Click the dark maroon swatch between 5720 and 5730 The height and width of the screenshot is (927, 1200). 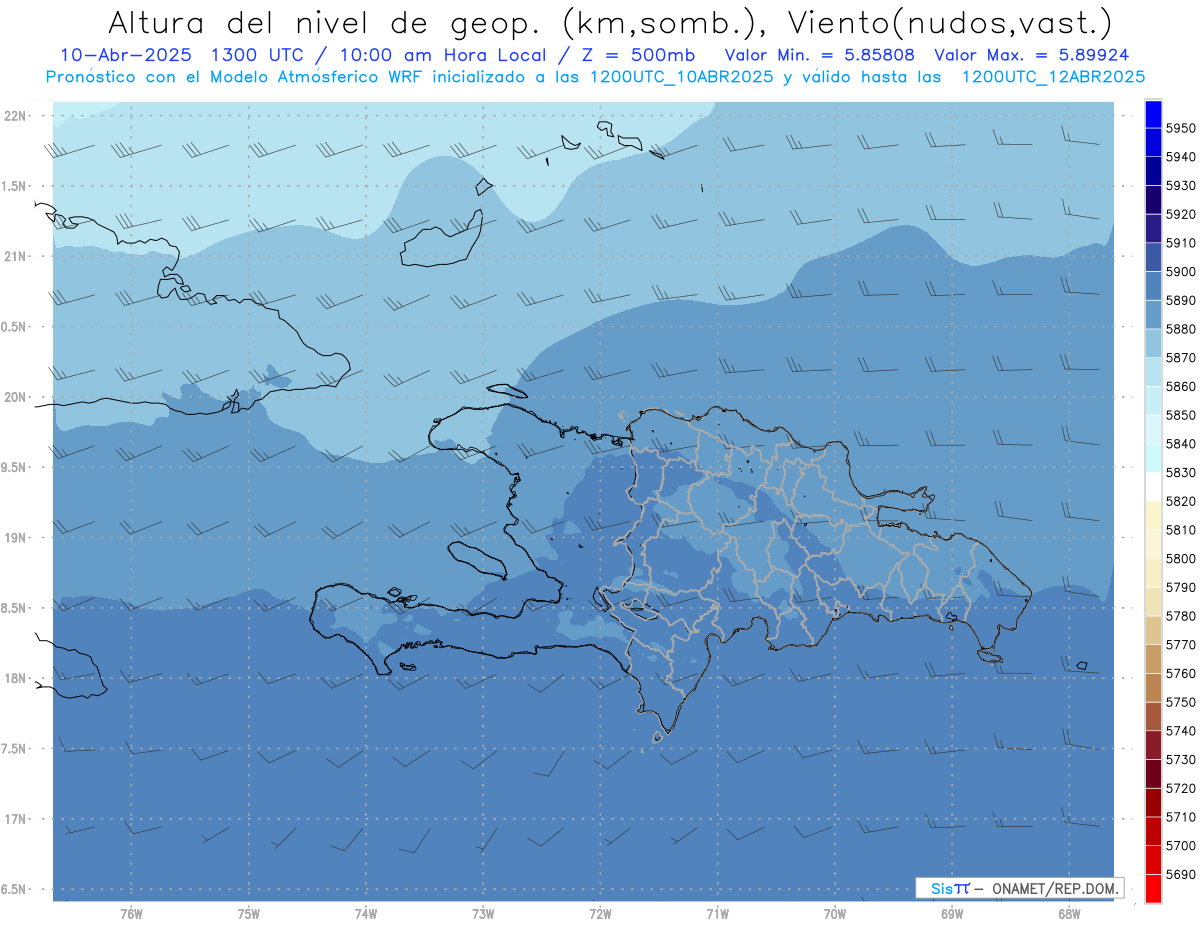click(1153, 774)
